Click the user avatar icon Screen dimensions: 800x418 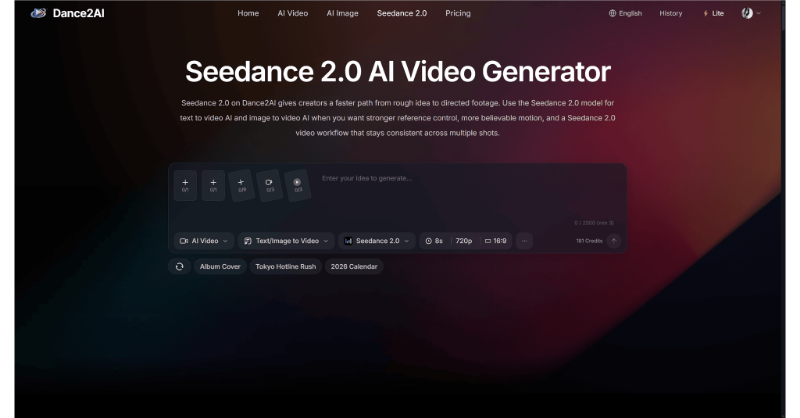click(x=747, y=13)
